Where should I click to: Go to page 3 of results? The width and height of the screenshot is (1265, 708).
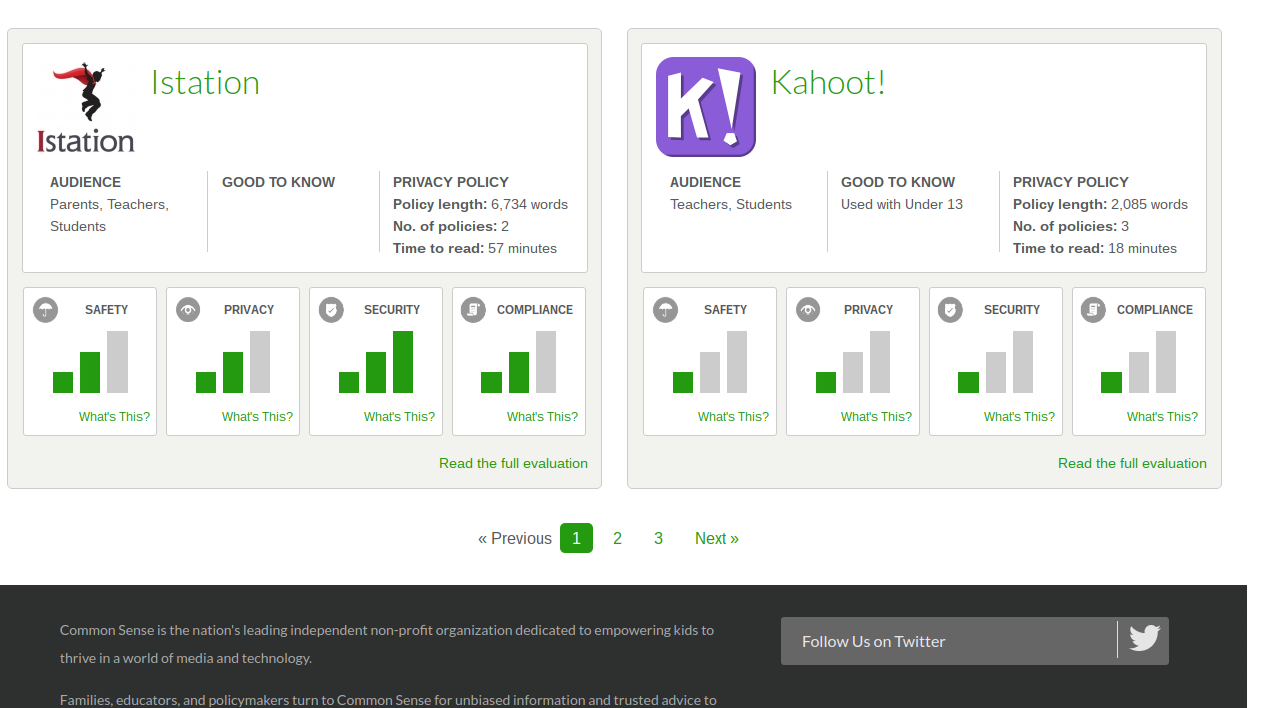(658, 538)
